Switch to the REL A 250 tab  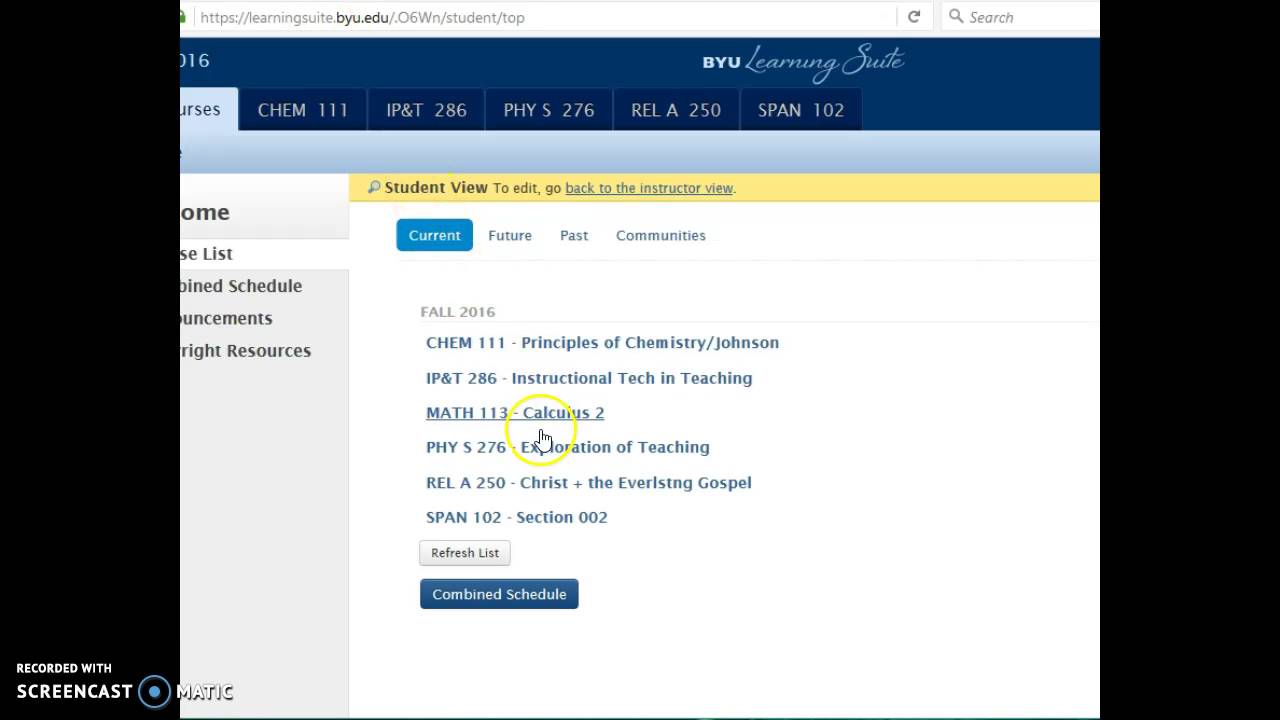pos(676,110)
